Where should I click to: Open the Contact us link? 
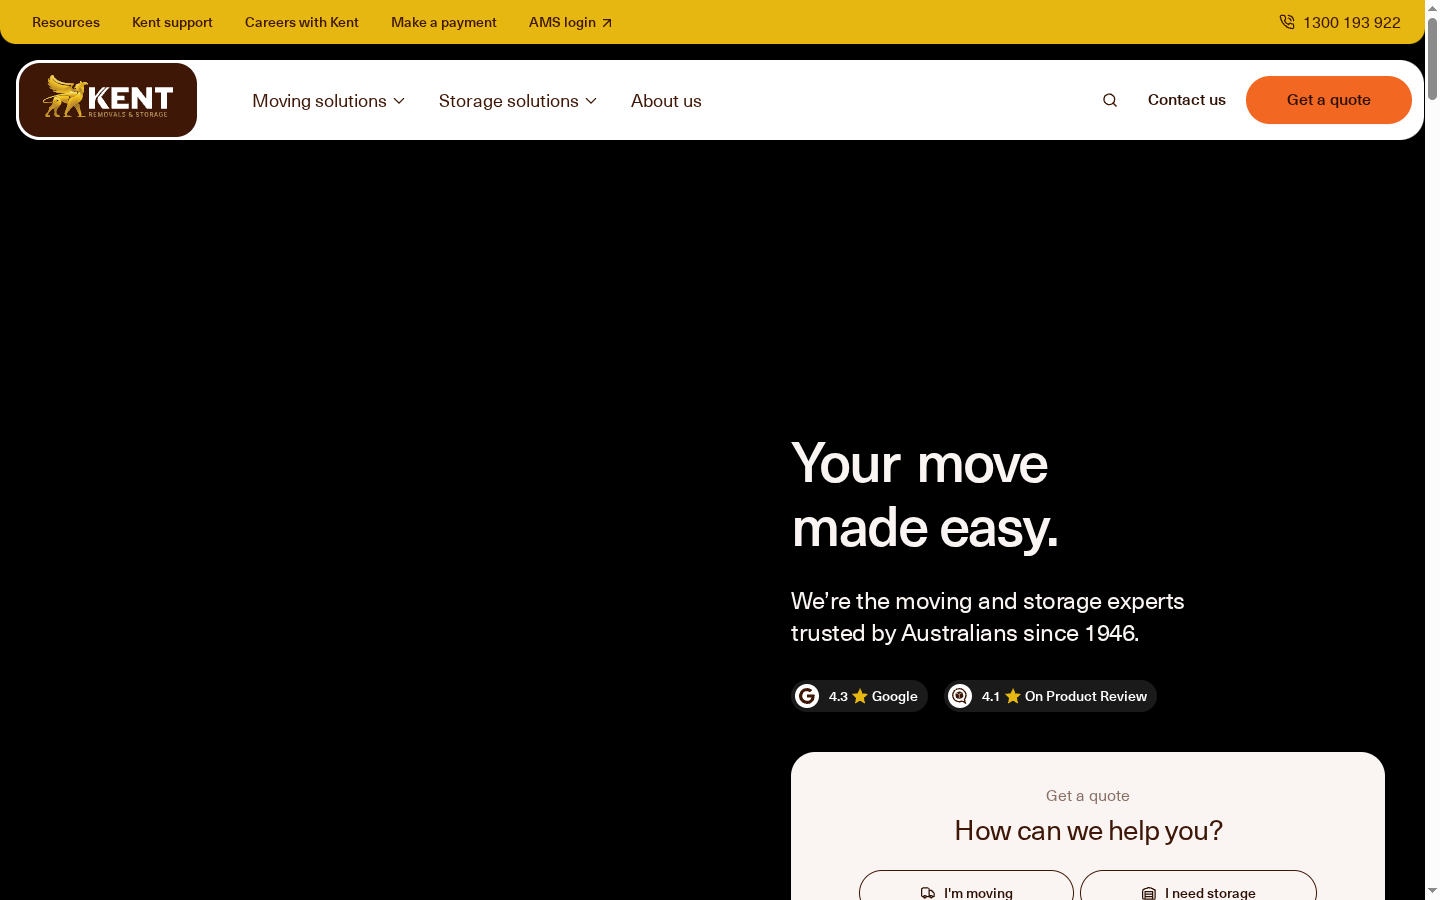tap(1187, 100)
